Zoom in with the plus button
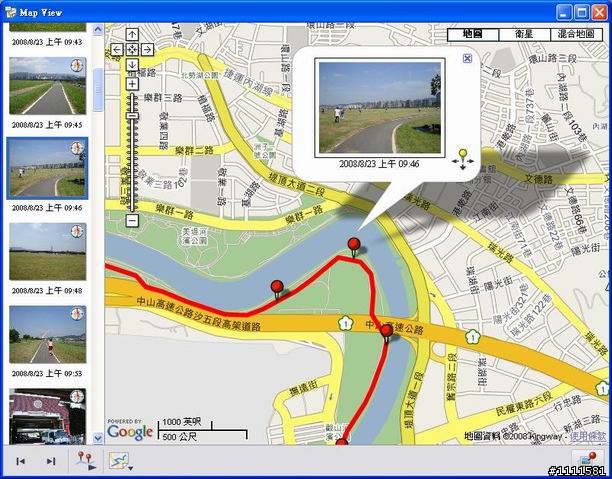The image size is (612, 479). pyautogui.click(x=132, y=84)
